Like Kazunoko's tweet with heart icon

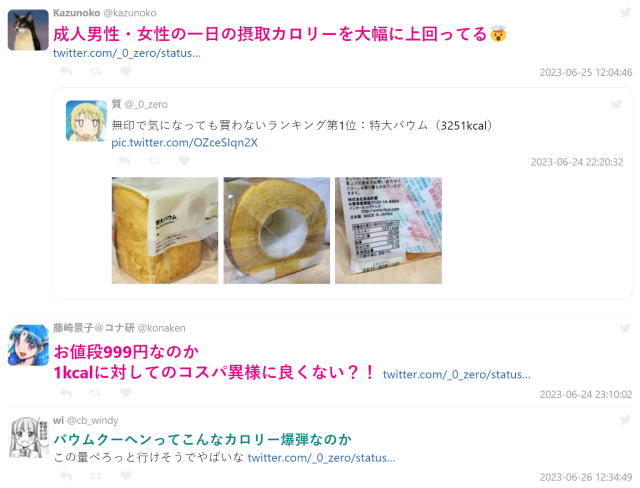126,71
